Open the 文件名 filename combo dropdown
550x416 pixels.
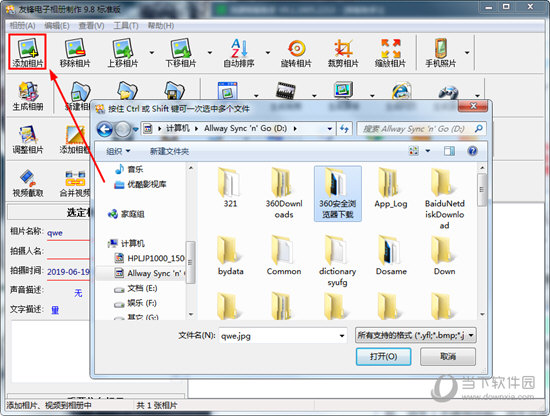coord(342,336)
